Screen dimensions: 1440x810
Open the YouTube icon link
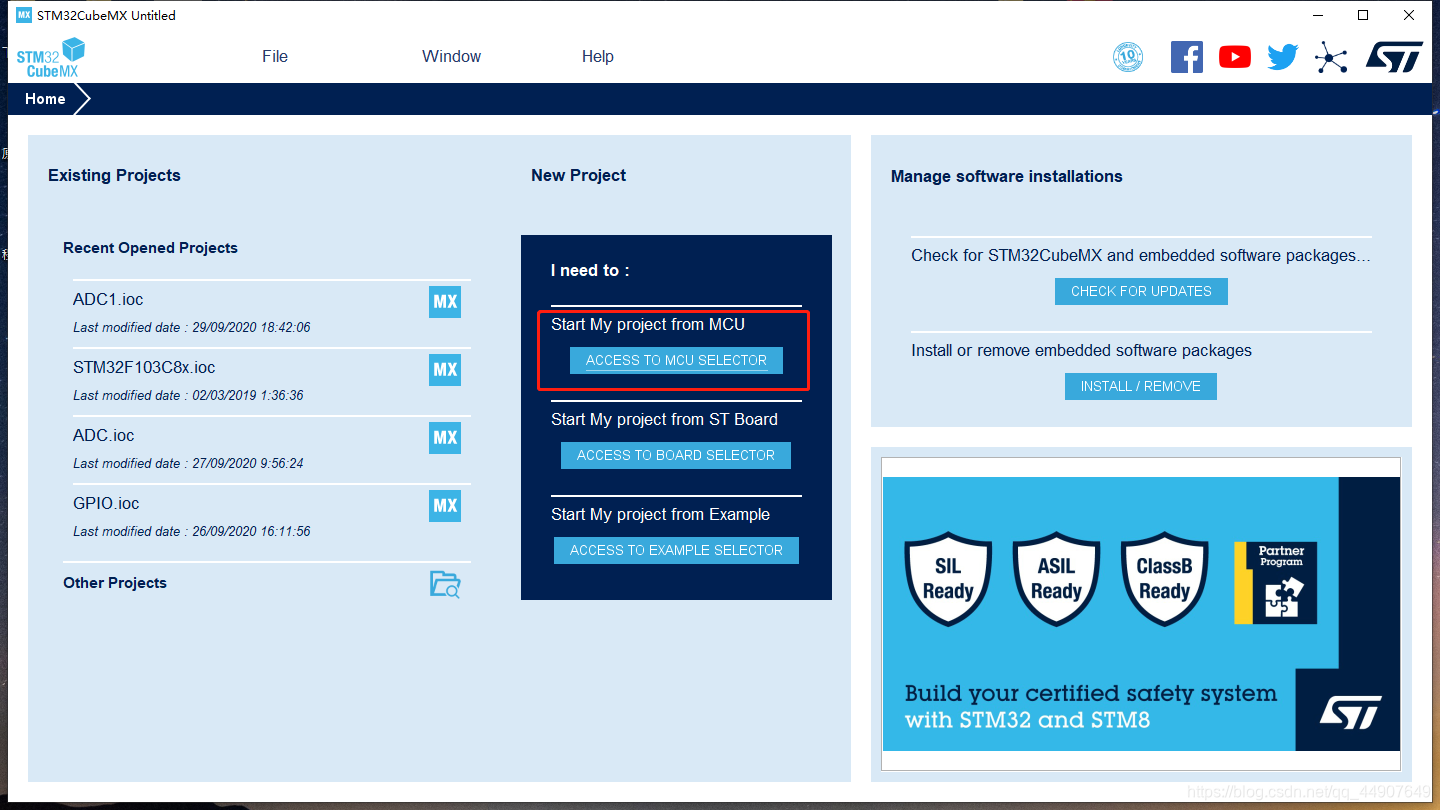[x=1235, y=57]
